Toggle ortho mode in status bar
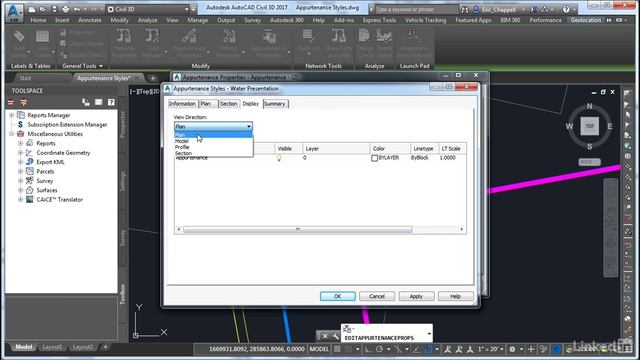Viewport: 640px width, 360px height. pos(368,349)
